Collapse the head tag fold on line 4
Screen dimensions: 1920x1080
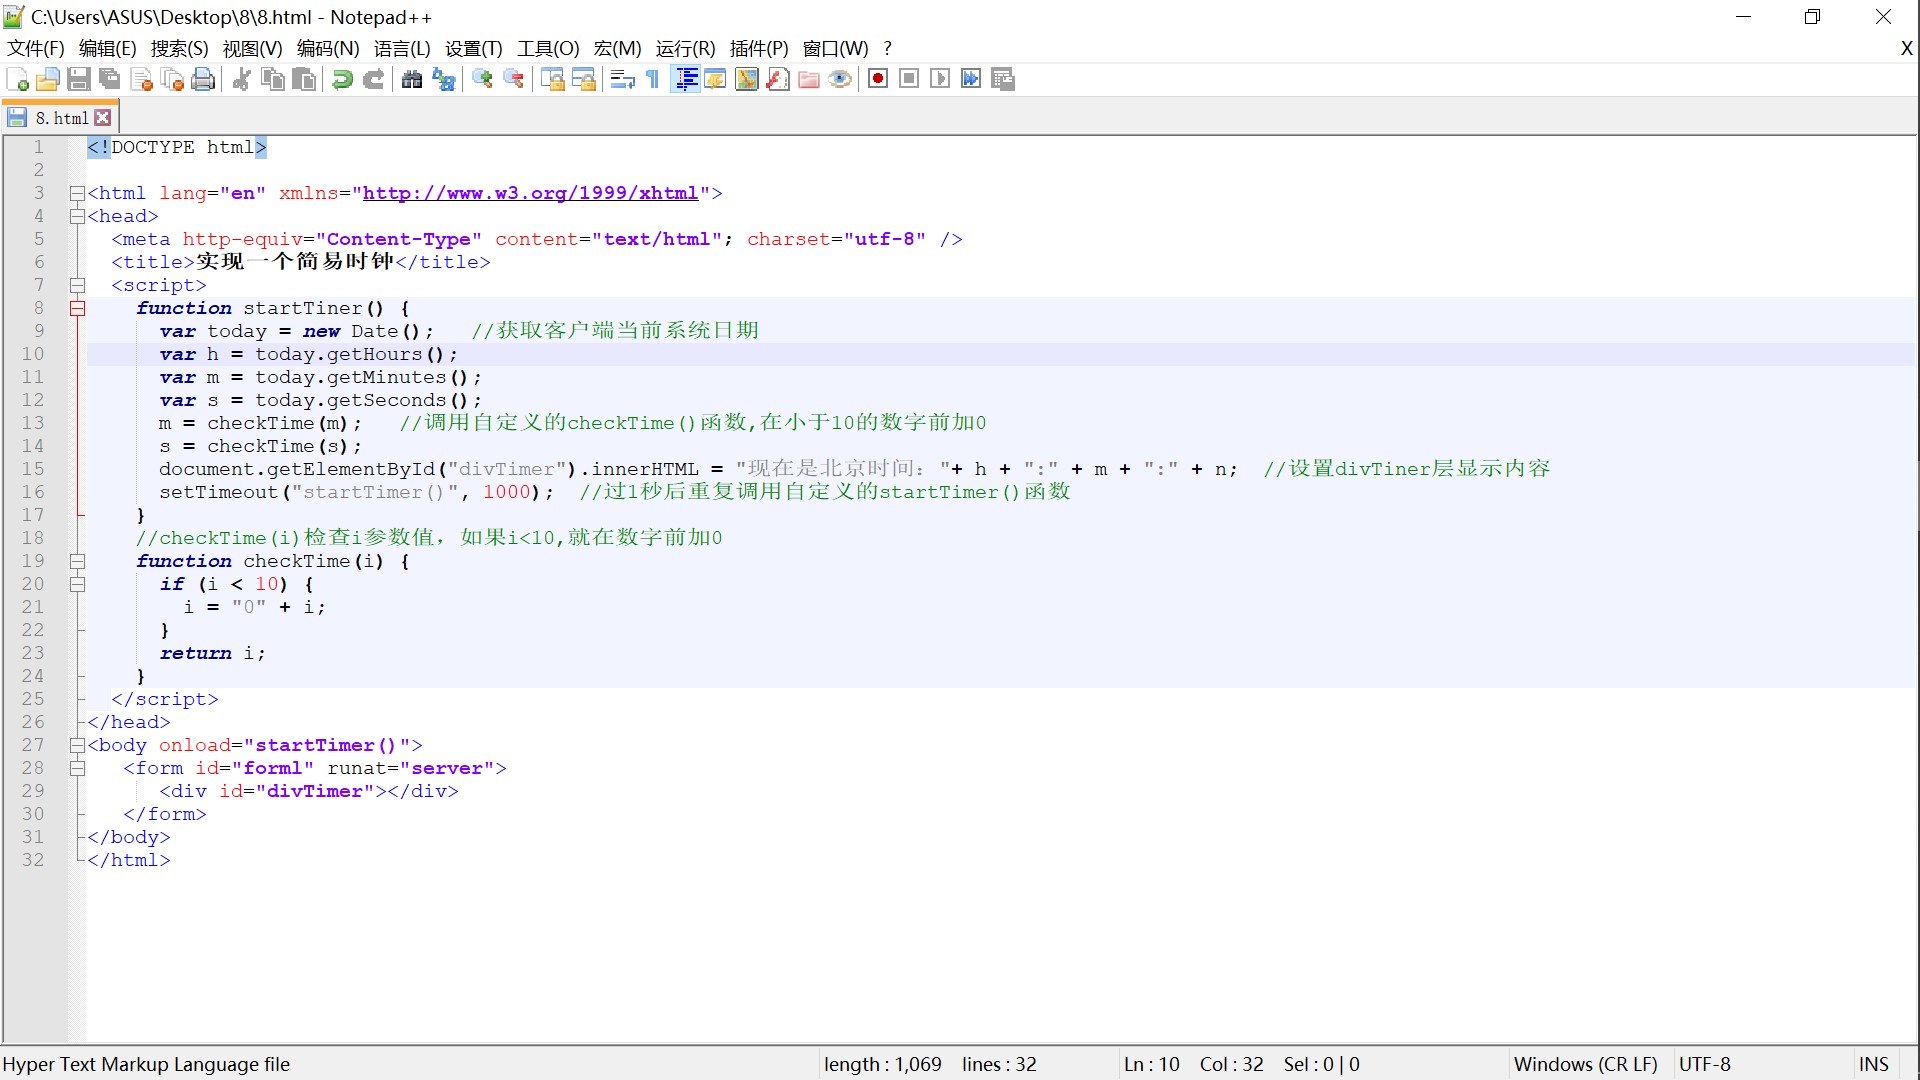(77, 216)
